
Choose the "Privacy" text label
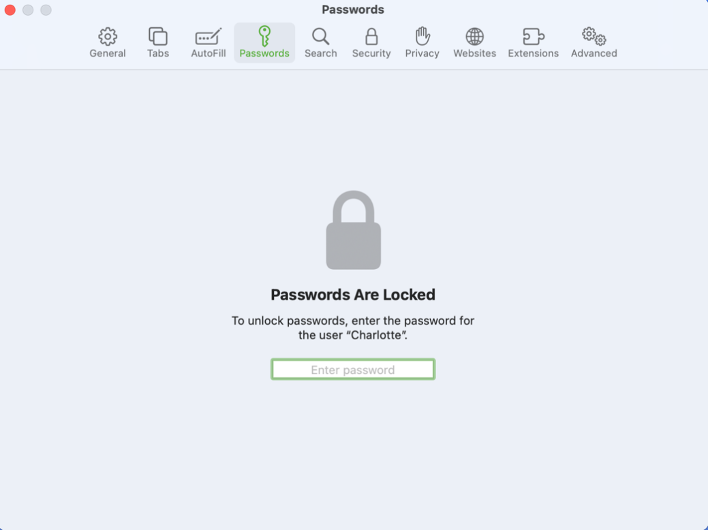[x=422, y=54]
